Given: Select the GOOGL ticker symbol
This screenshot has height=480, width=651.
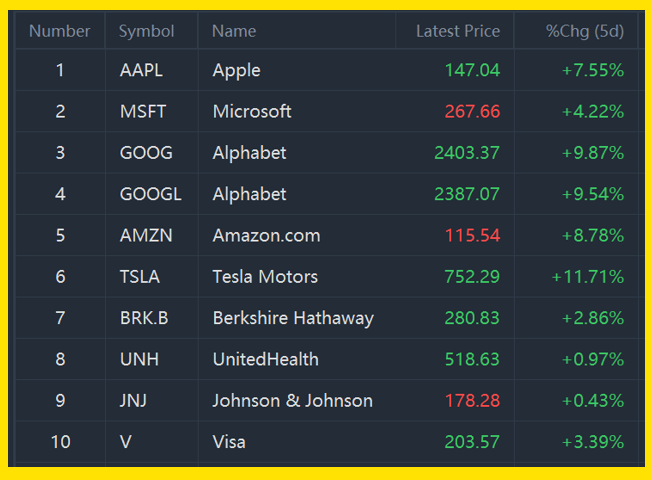Looking at the screenshot, I should click(x=149, y=194).
